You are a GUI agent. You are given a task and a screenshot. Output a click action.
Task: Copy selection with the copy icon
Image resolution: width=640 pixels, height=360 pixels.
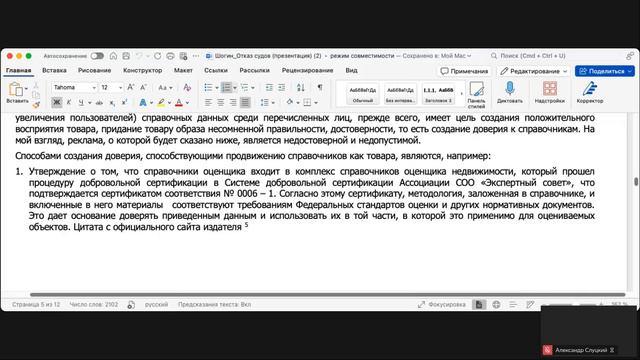36,95
